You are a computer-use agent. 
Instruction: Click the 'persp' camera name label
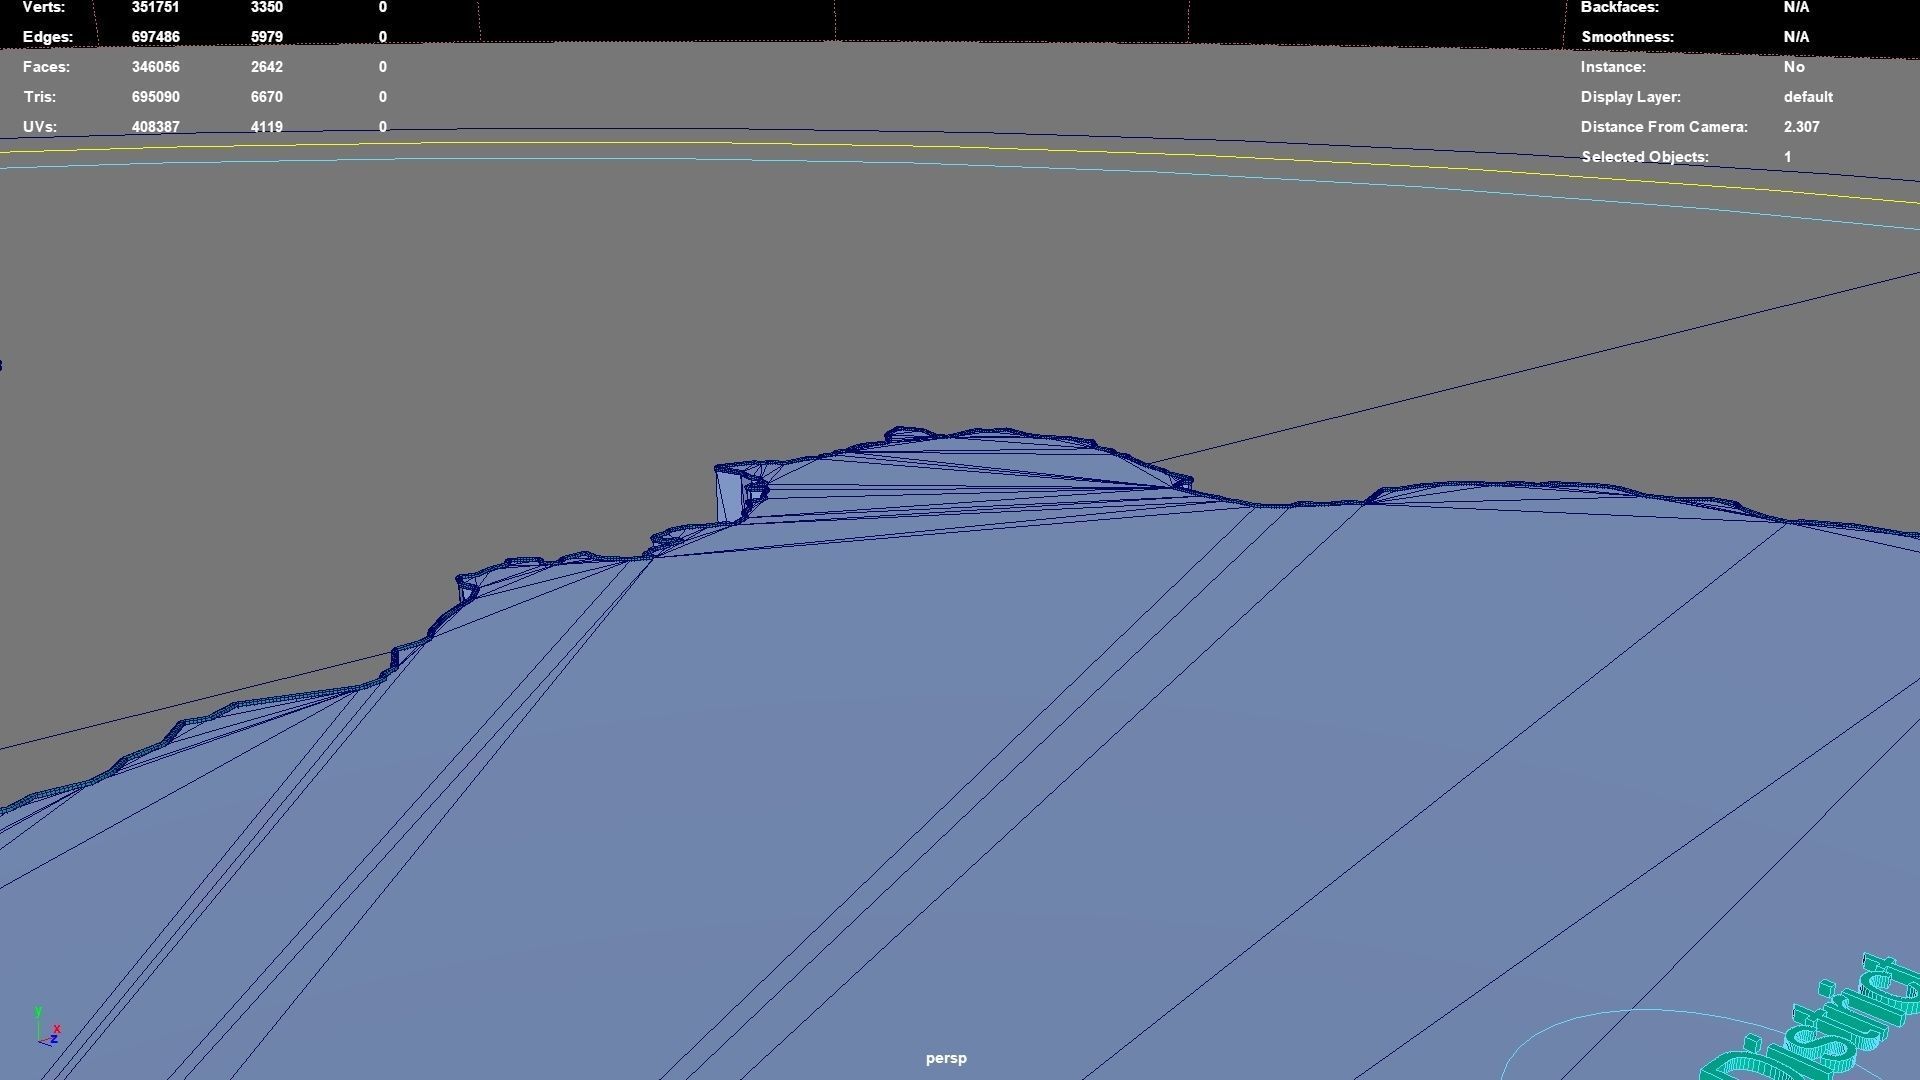pos(946,1058)
